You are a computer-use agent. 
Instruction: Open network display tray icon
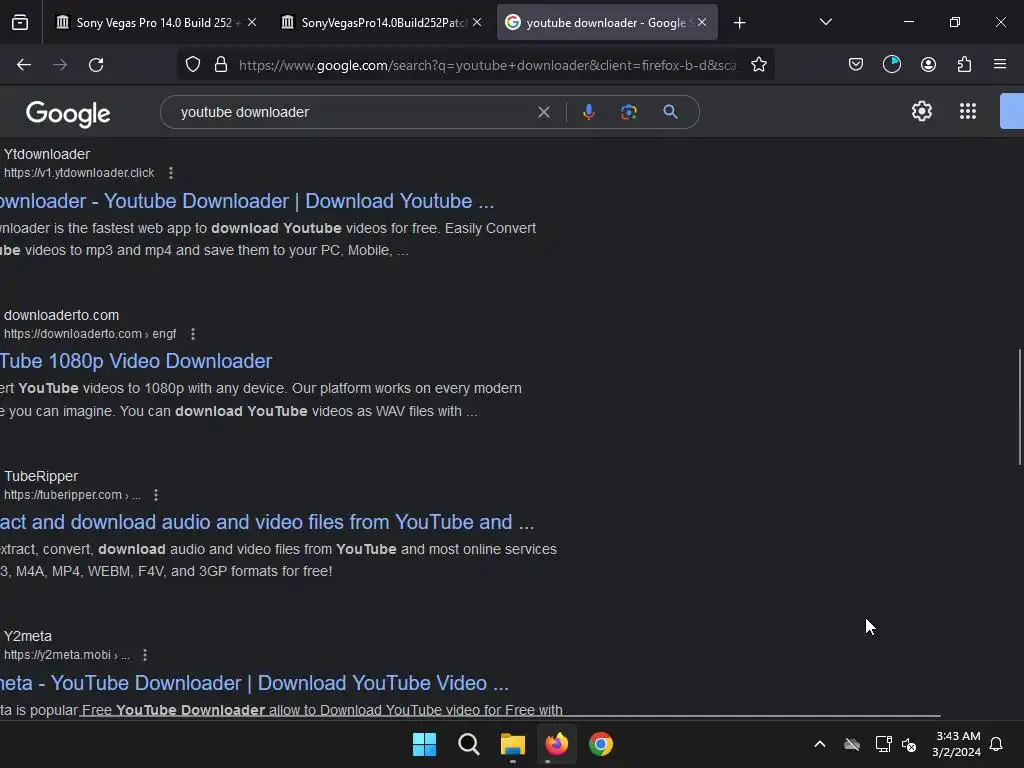click(x=884, y=744)
